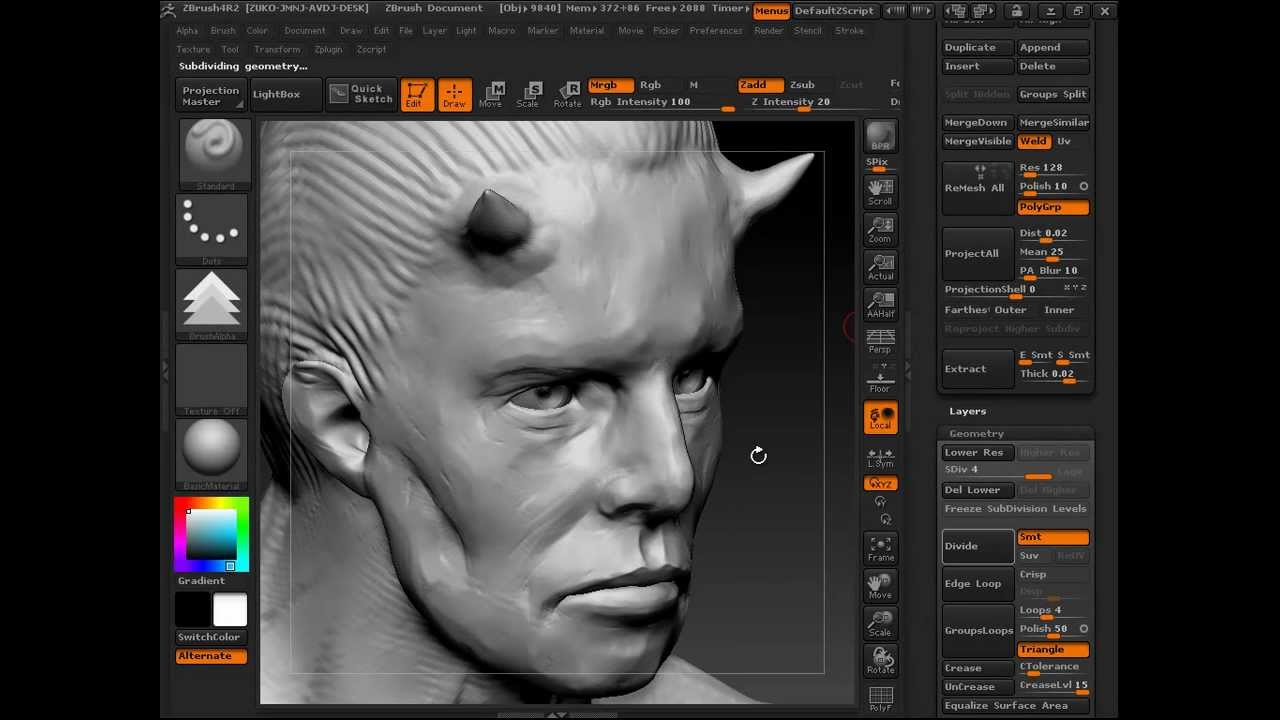The image size is (1280, 720).
Task: Toggle the Persp perspective icon
Action: click(x=880, y=341)
